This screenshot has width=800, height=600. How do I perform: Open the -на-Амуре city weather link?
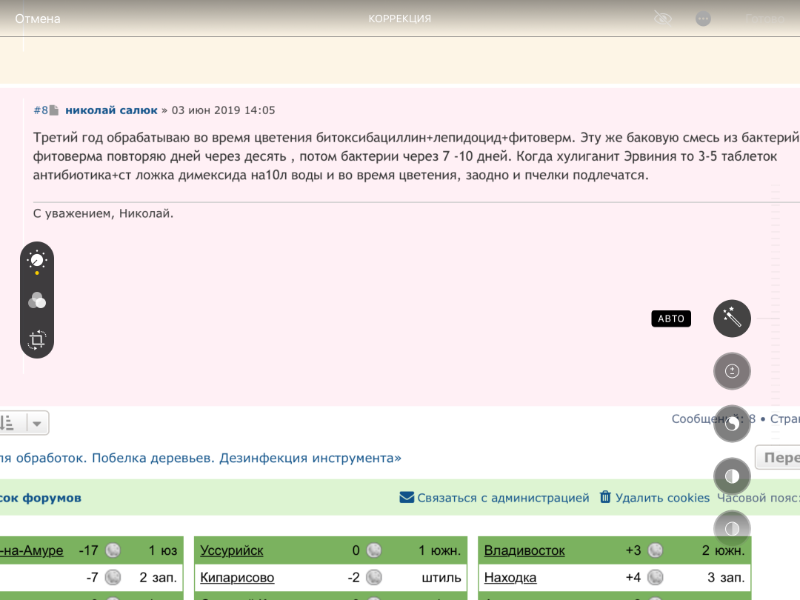(32, 551)
